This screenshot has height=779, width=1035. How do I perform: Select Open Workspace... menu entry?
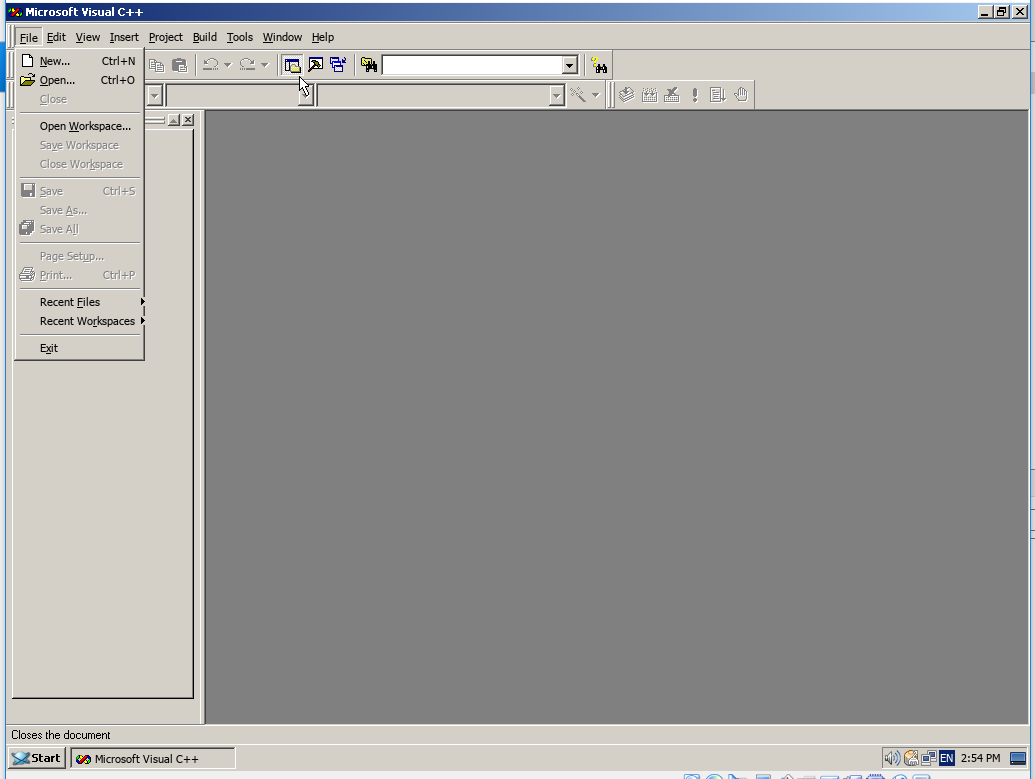coord(85,126)
